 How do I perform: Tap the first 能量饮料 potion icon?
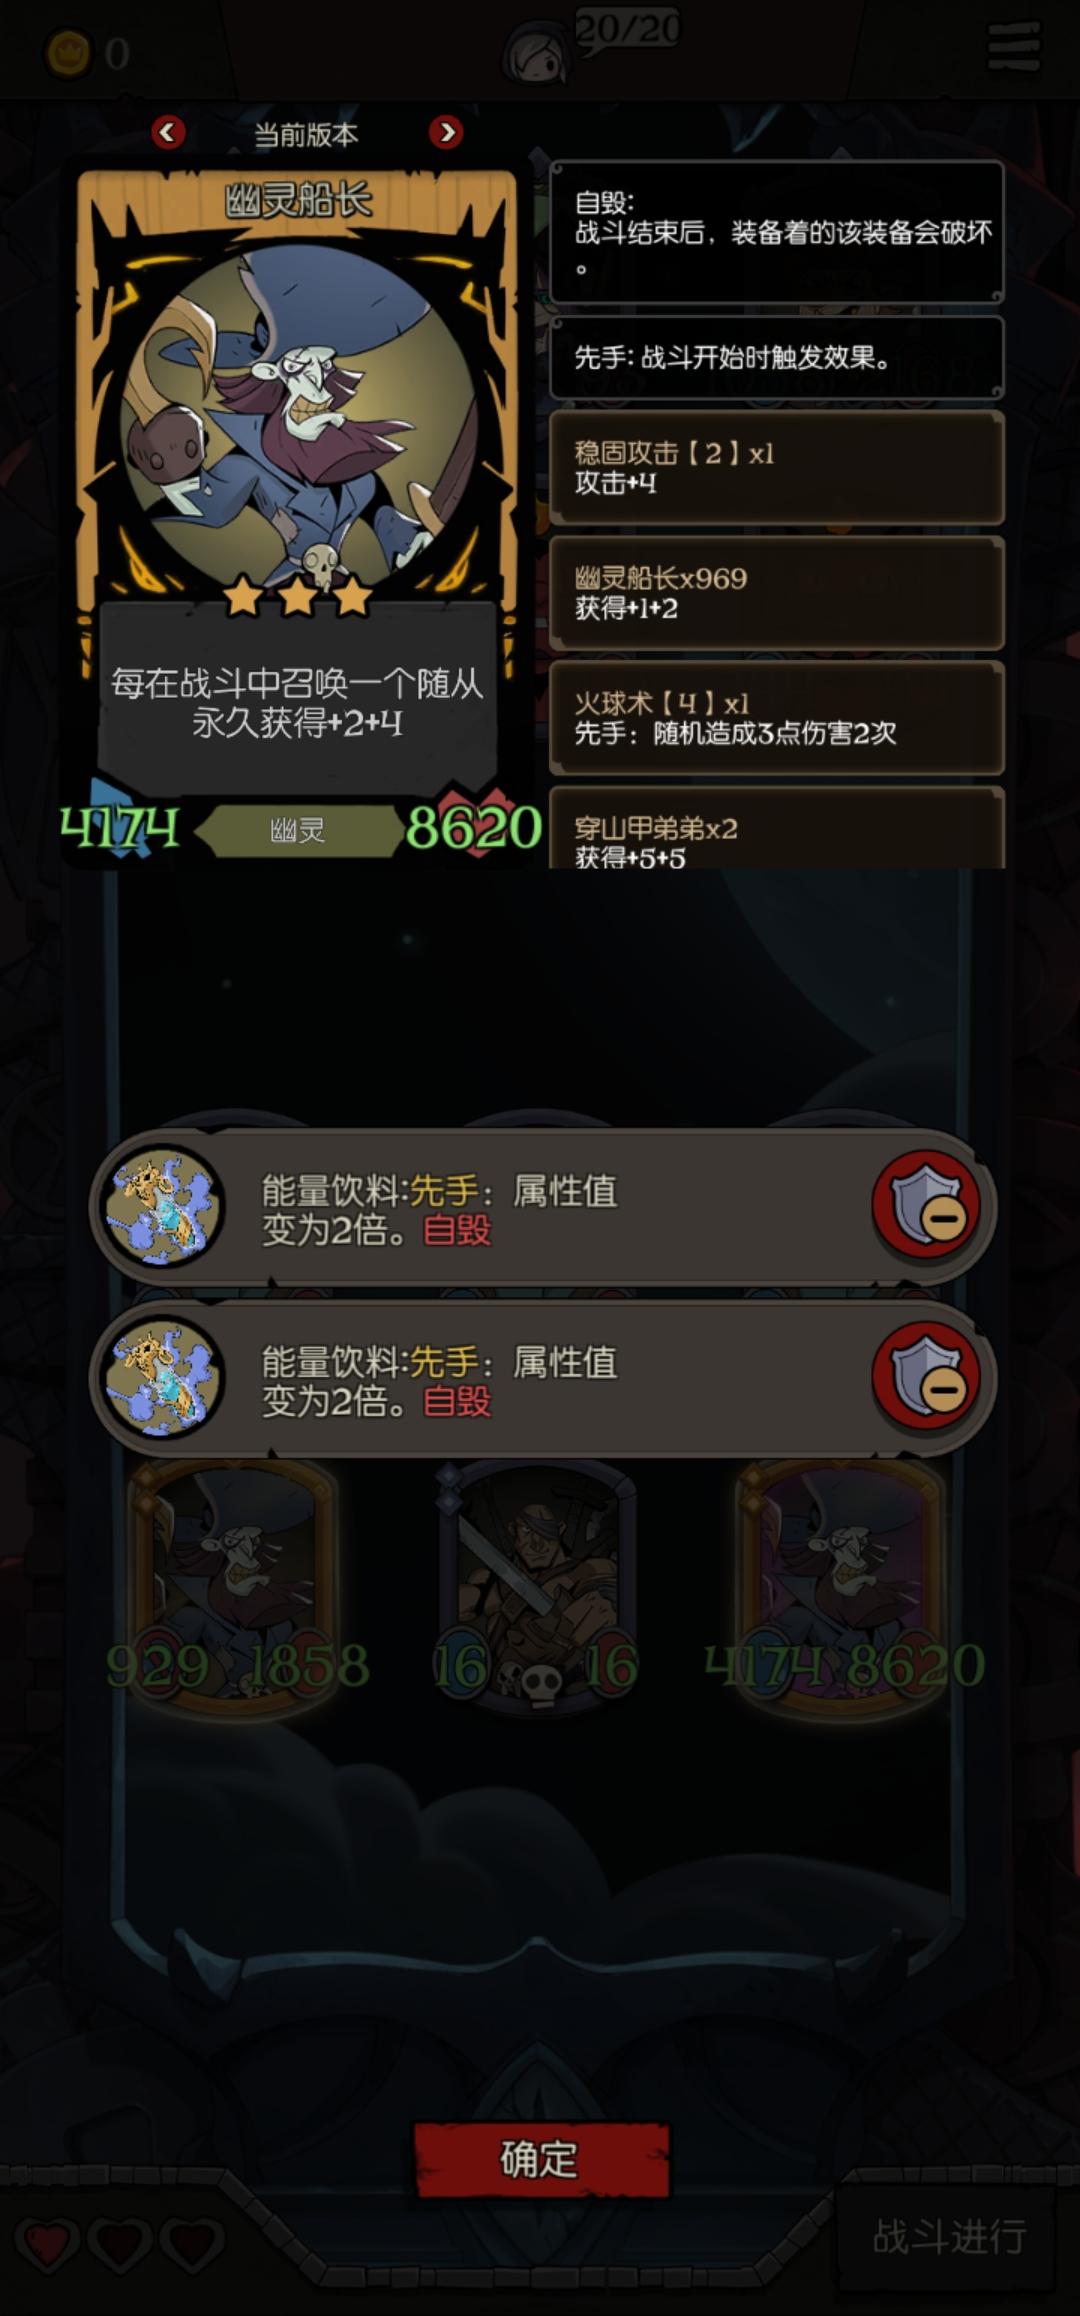point(163,1206)
